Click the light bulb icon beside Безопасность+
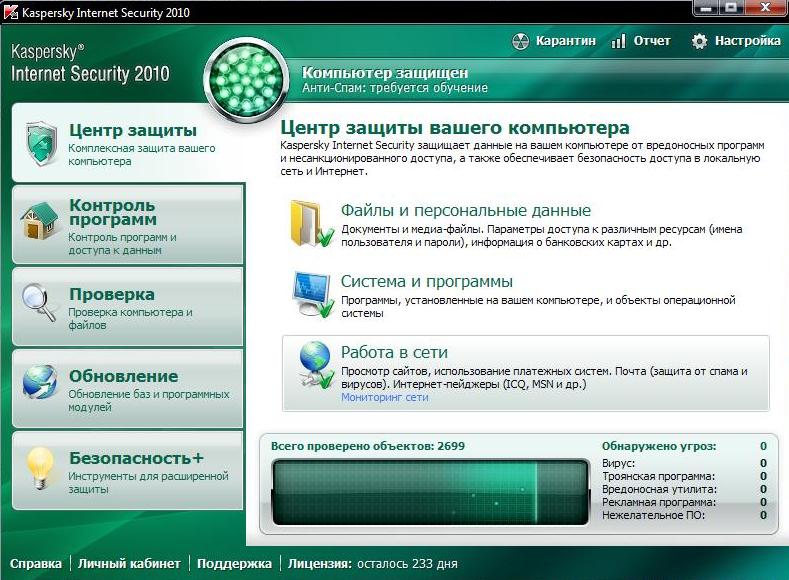Screen dimensions: 789x580 [x=40, y=468]
